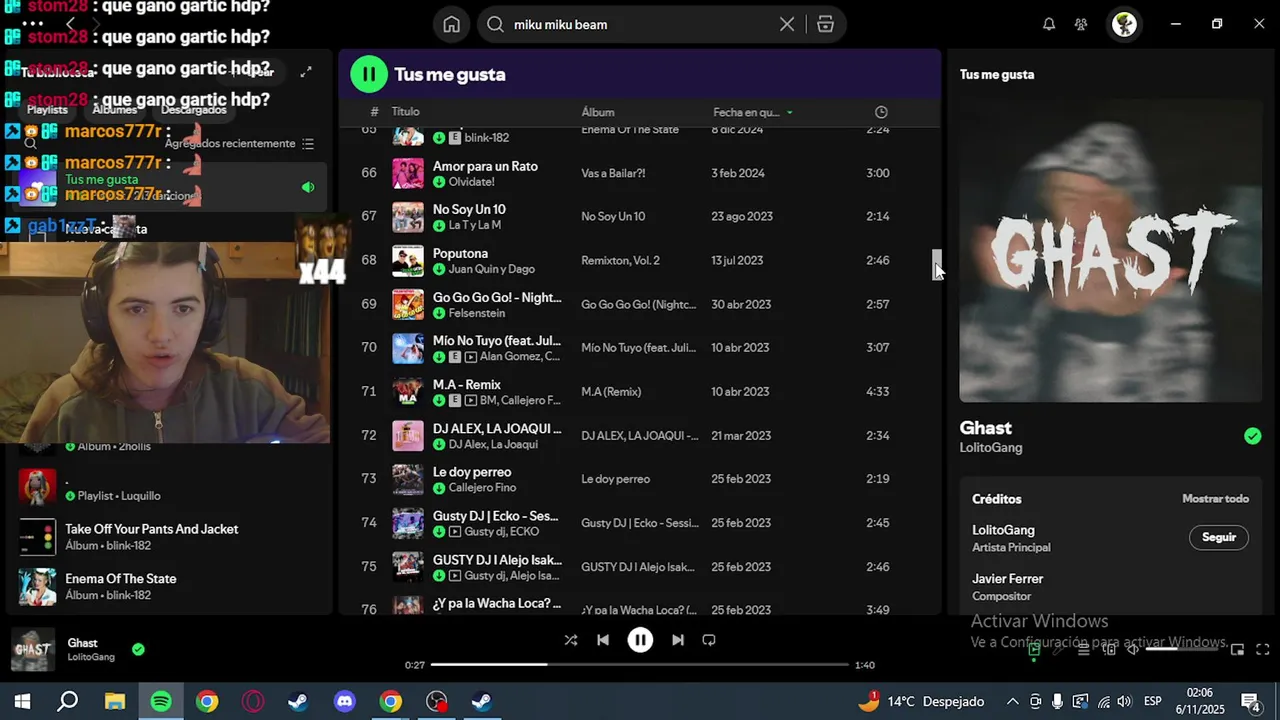Pause playback with big green Tus me gusta button
The height and width of the screenshot is (720, 1280).
(x=369, y=73)
